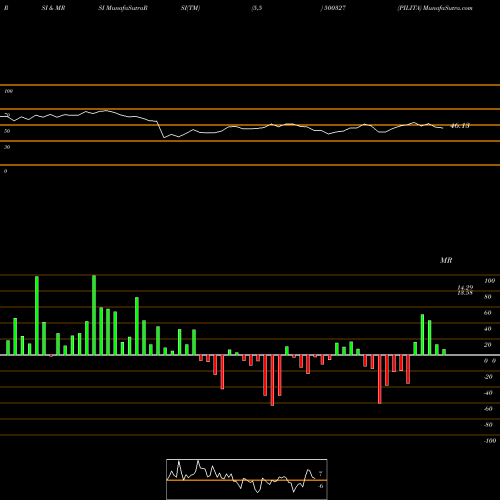Click the end of the RSI line
Viewport: 500px width, 500px height.
pyautogui.click(x=443, y=128)
